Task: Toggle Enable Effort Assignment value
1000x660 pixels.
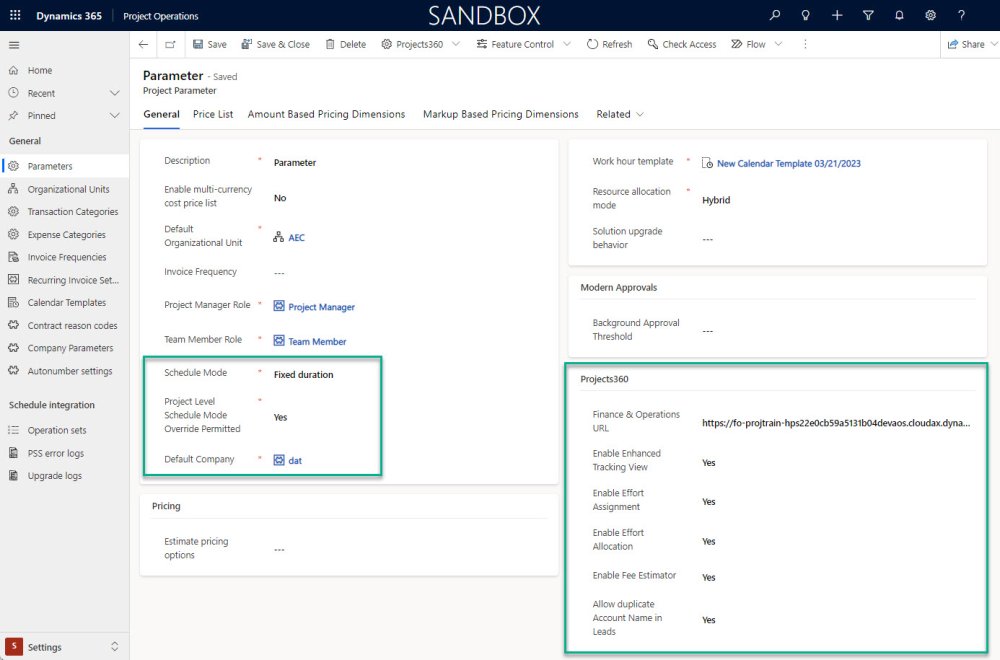Action: [709, 502]
